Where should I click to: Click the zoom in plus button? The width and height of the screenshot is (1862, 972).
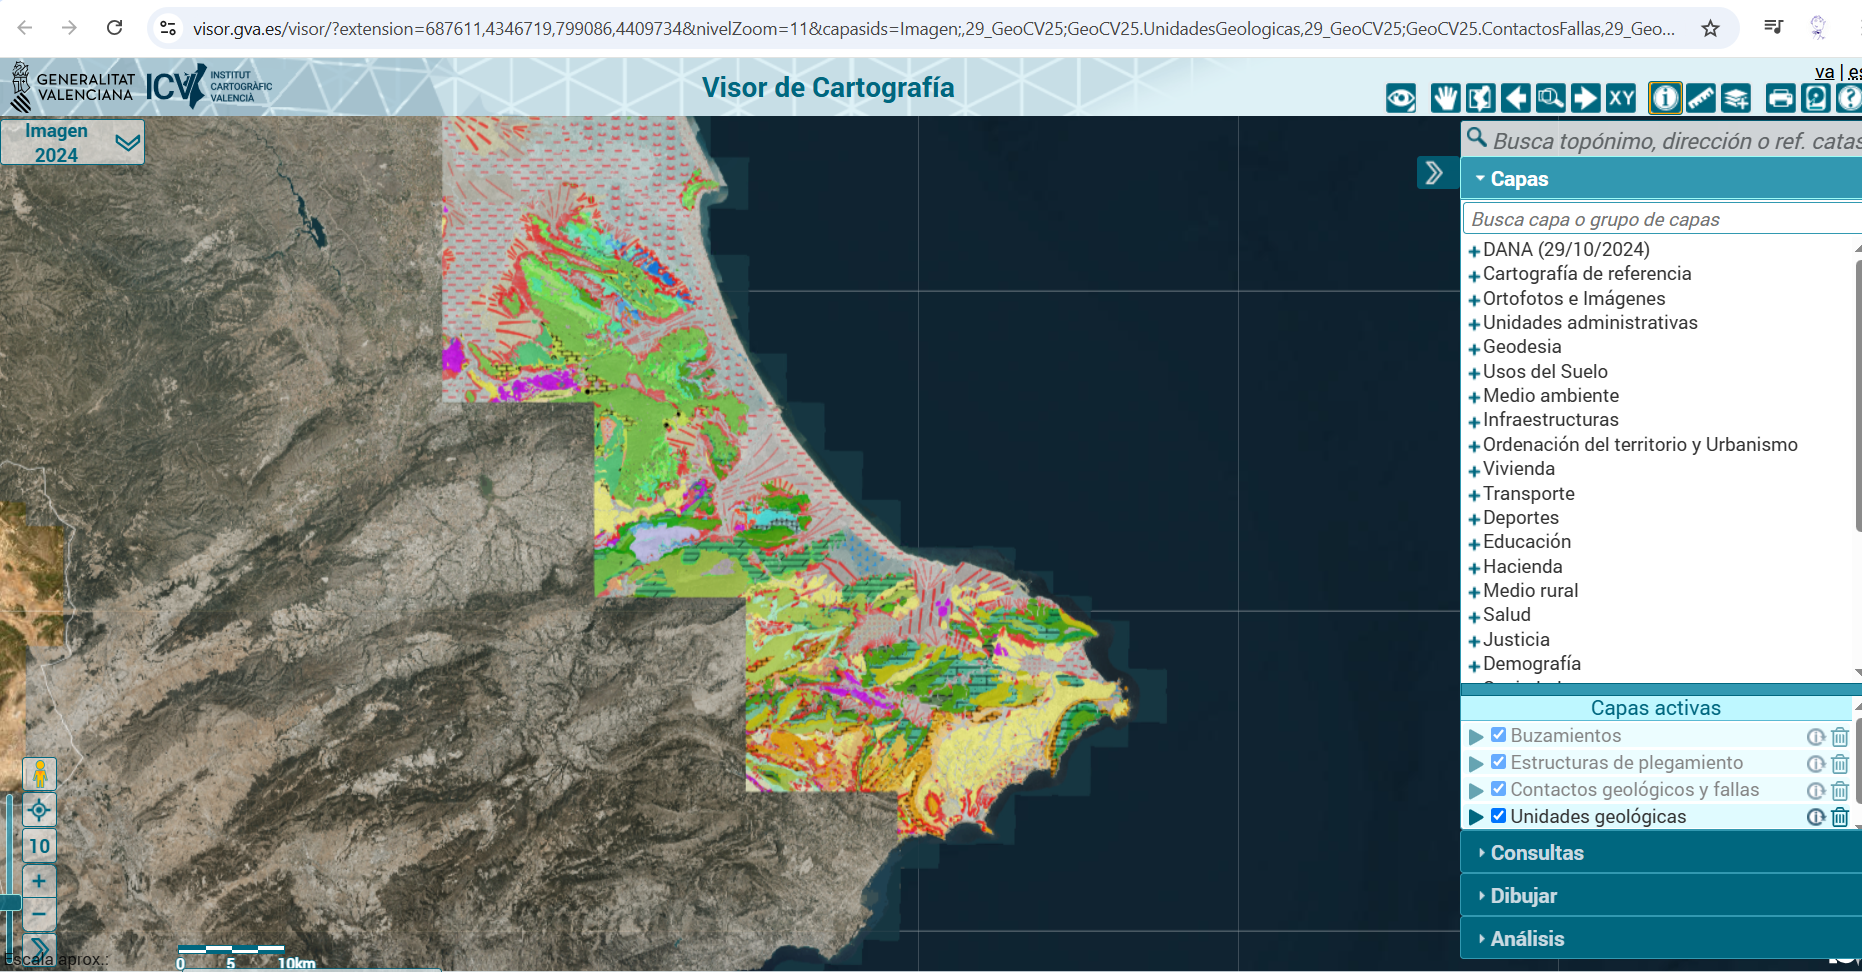[39, 881]
